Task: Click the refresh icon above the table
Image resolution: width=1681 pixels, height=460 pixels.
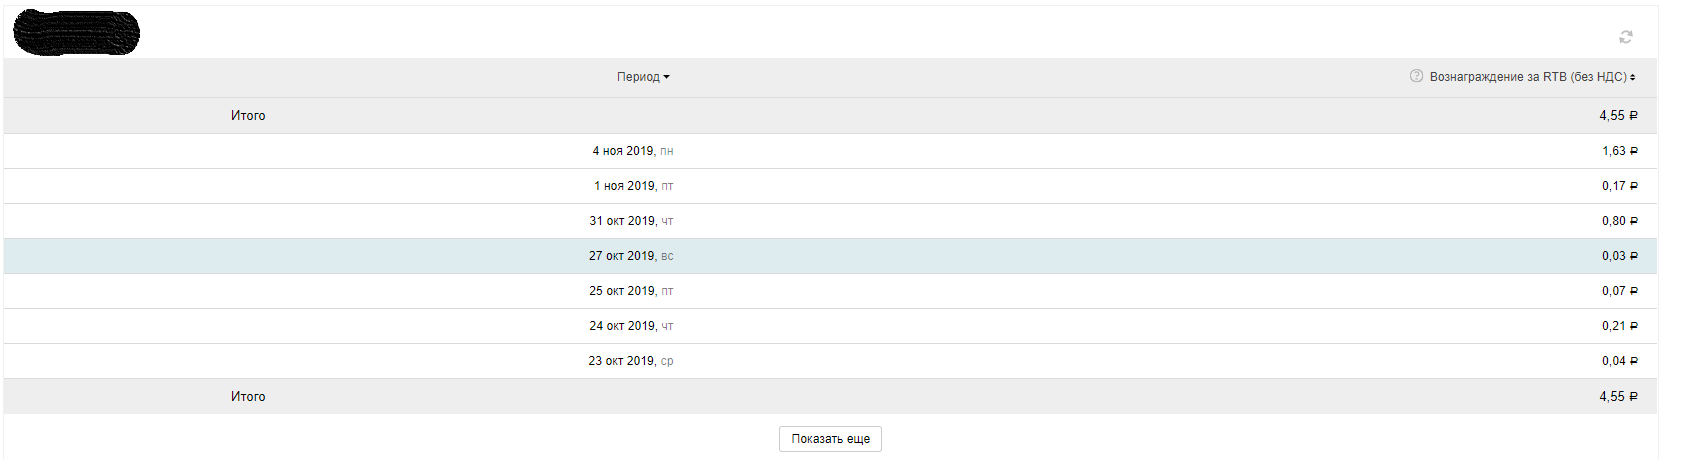Action: 1625,37
